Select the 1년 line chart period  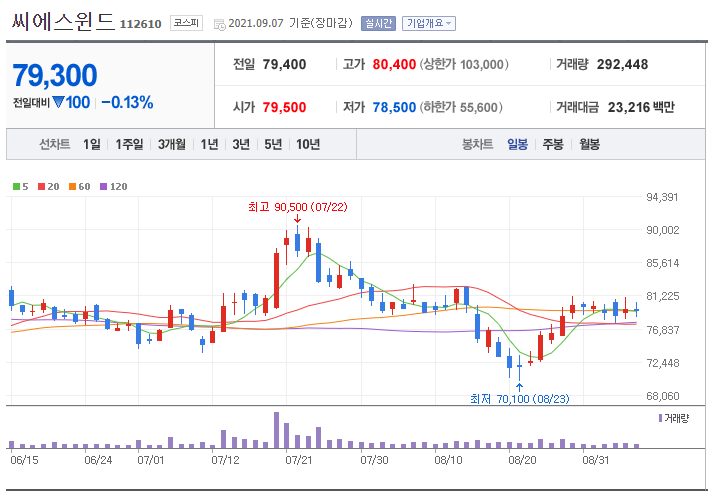pos(210,144)
